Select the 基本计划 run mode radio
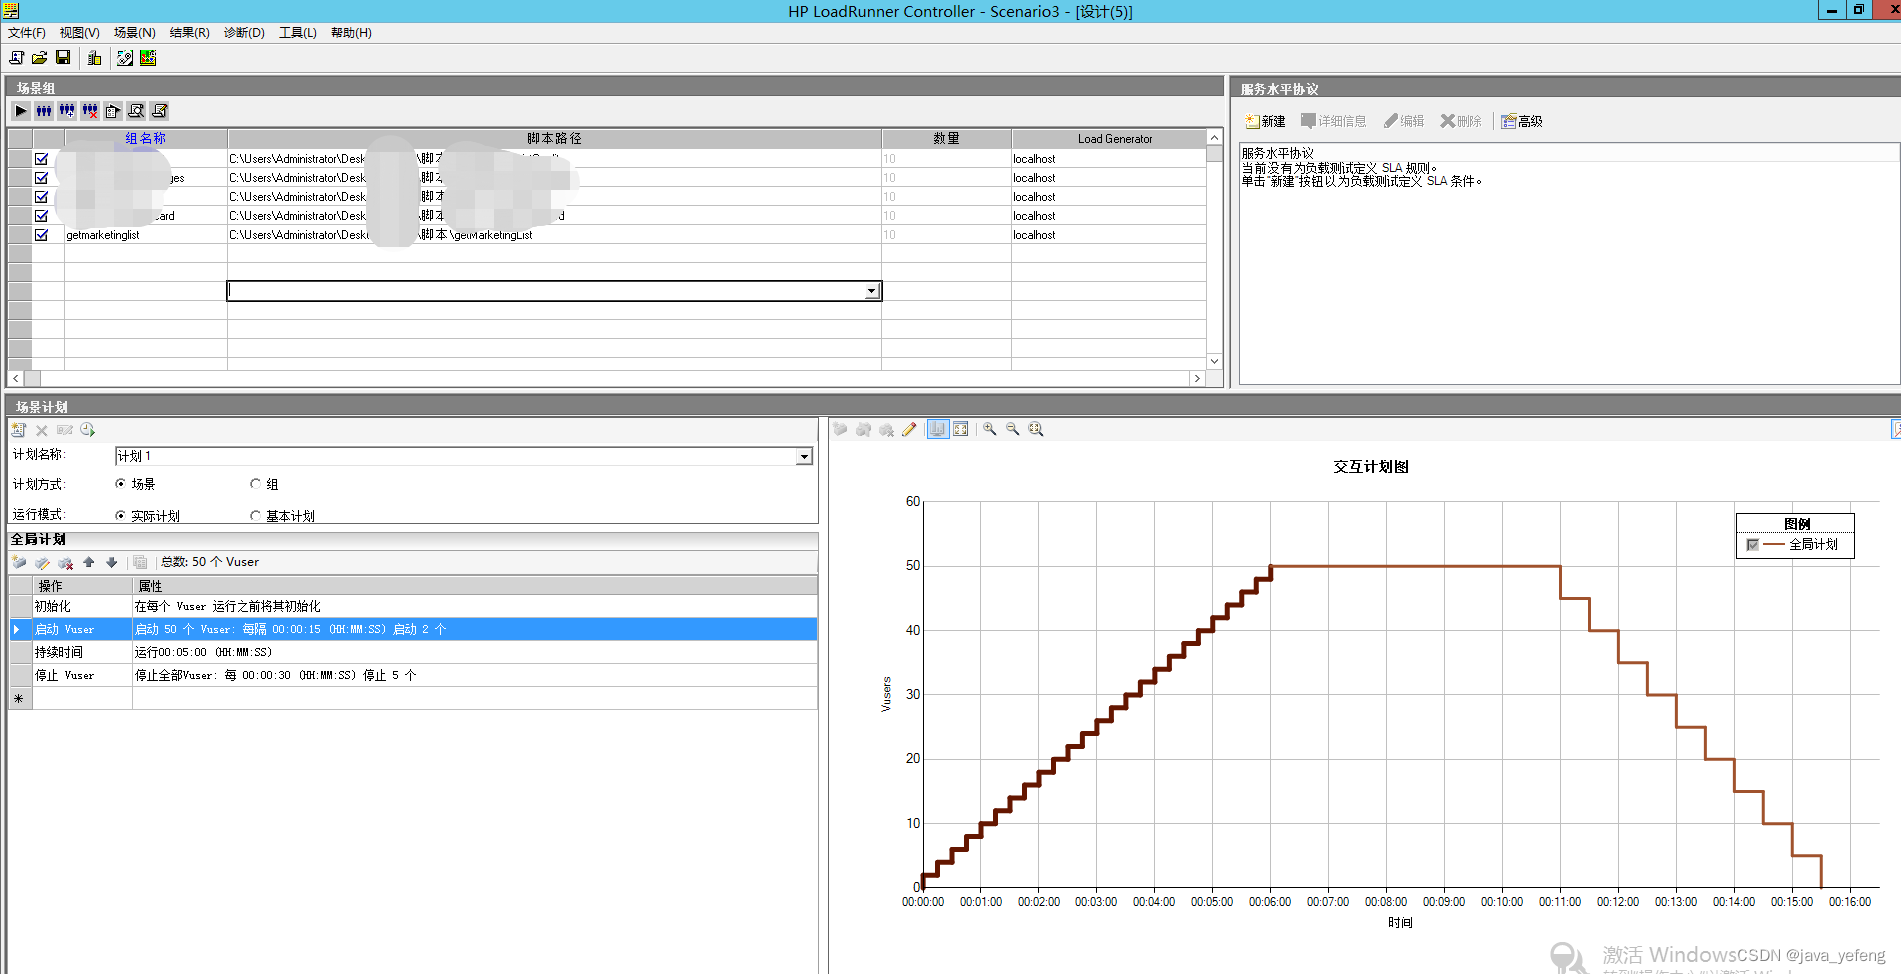This screenshot has width=1901, height=974. coord(255,516)
